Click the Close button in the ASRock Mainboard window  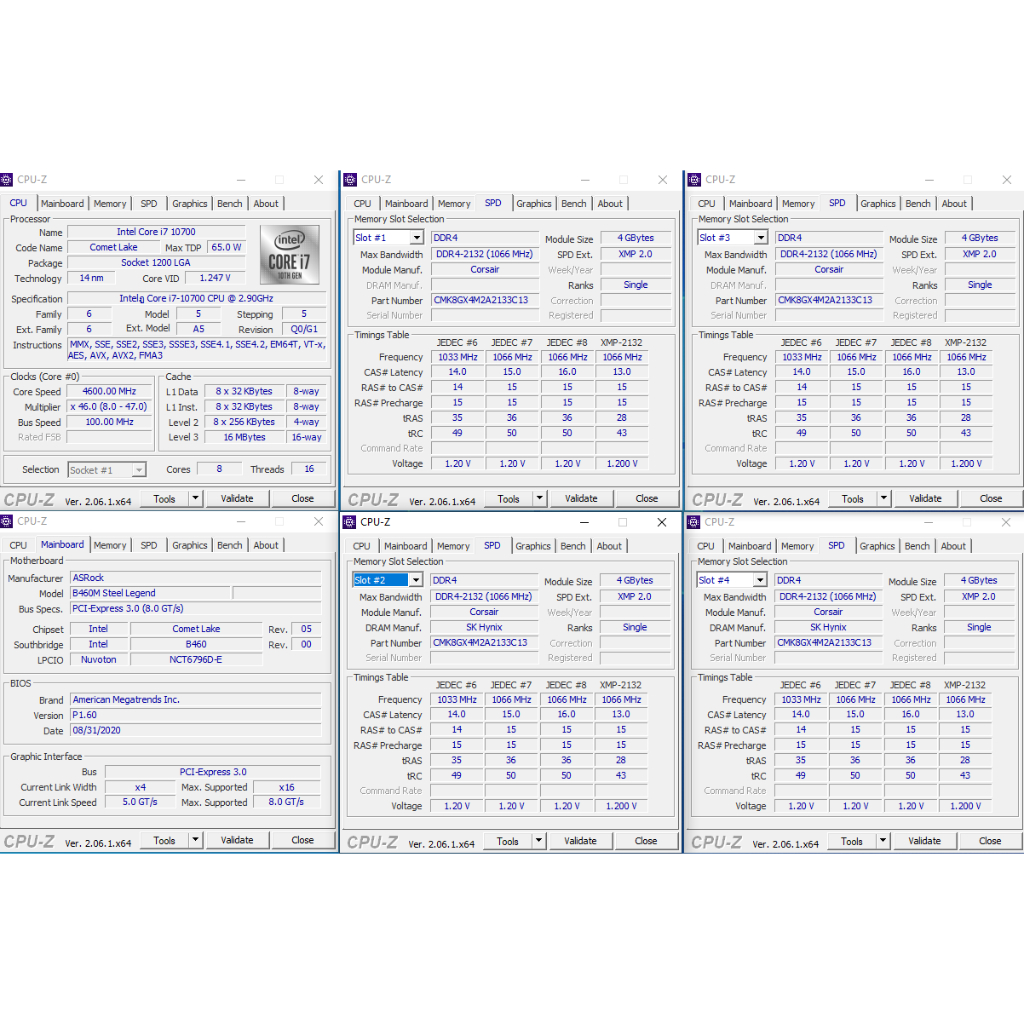(303, 841)
